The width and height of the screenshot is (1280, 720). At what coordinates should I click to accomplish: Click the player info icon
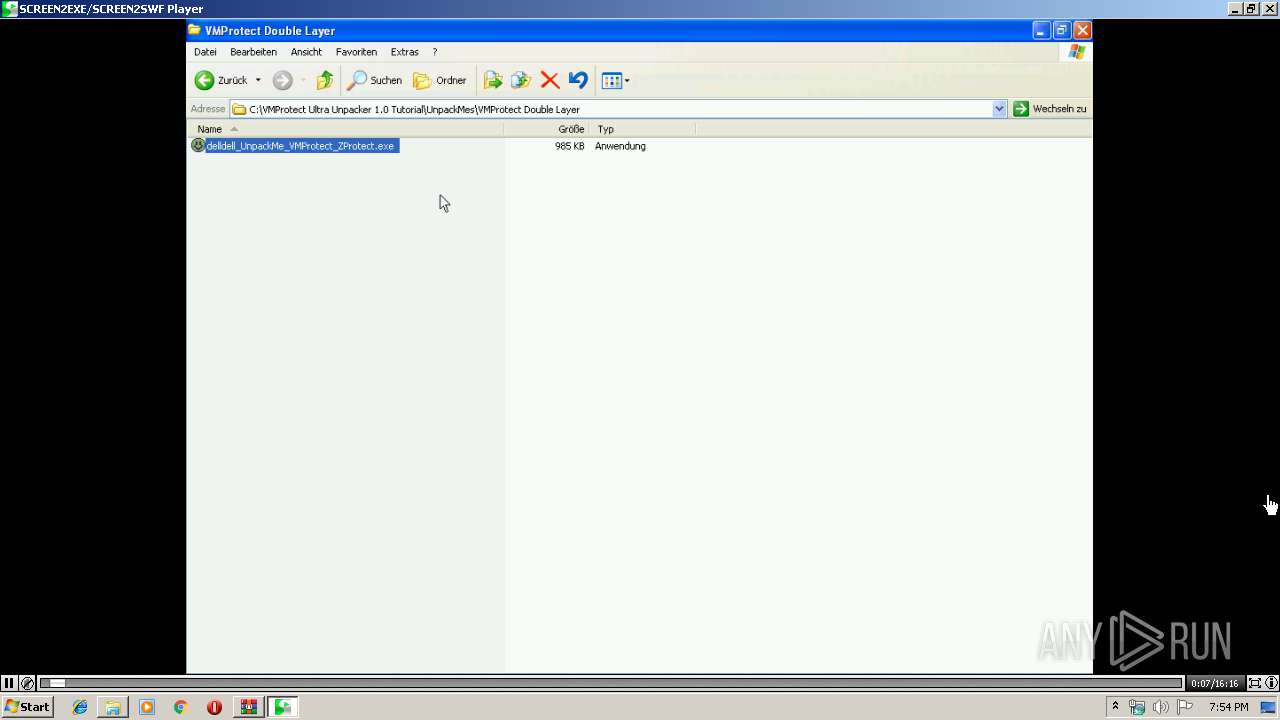pyautogui.click(x=1271, y=683)
